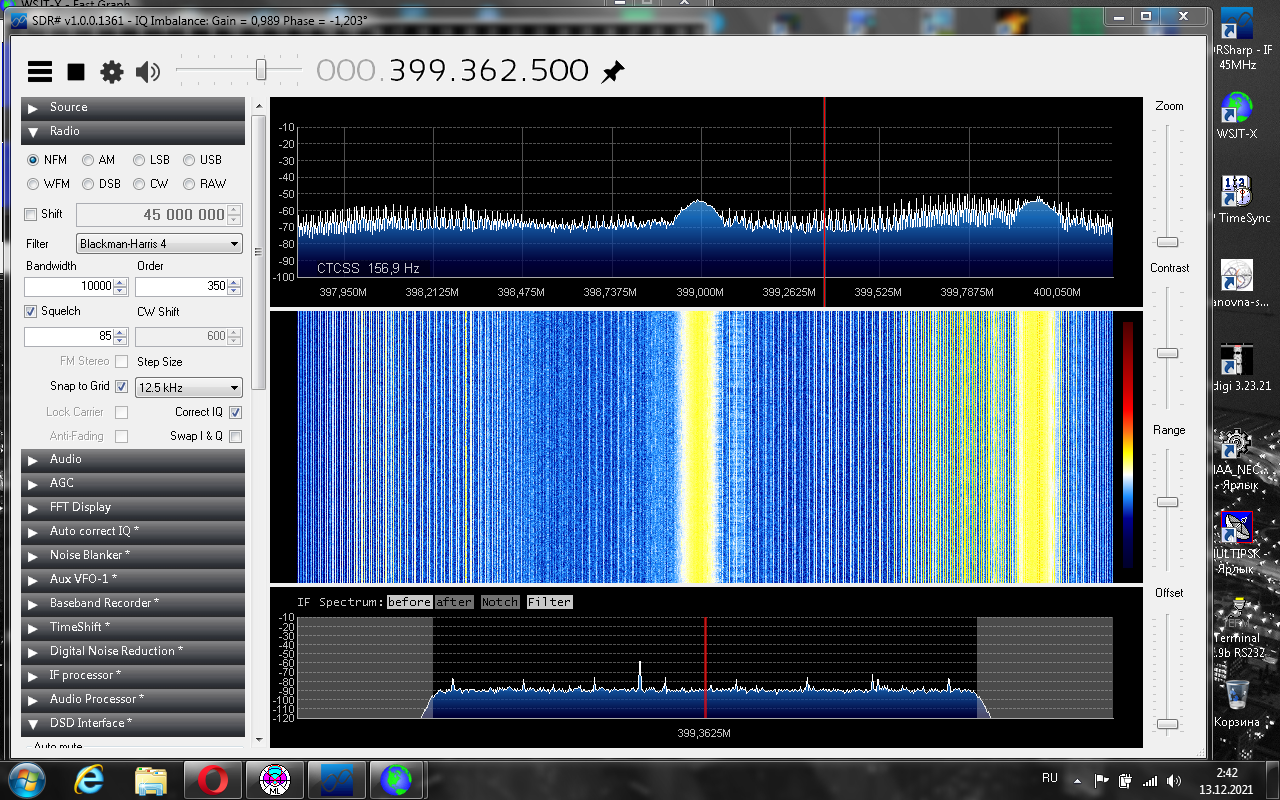The height and width of the screenshot is (800, 1280).
Task: Select the AM demodulation mode
Action: tap(89, 160)
